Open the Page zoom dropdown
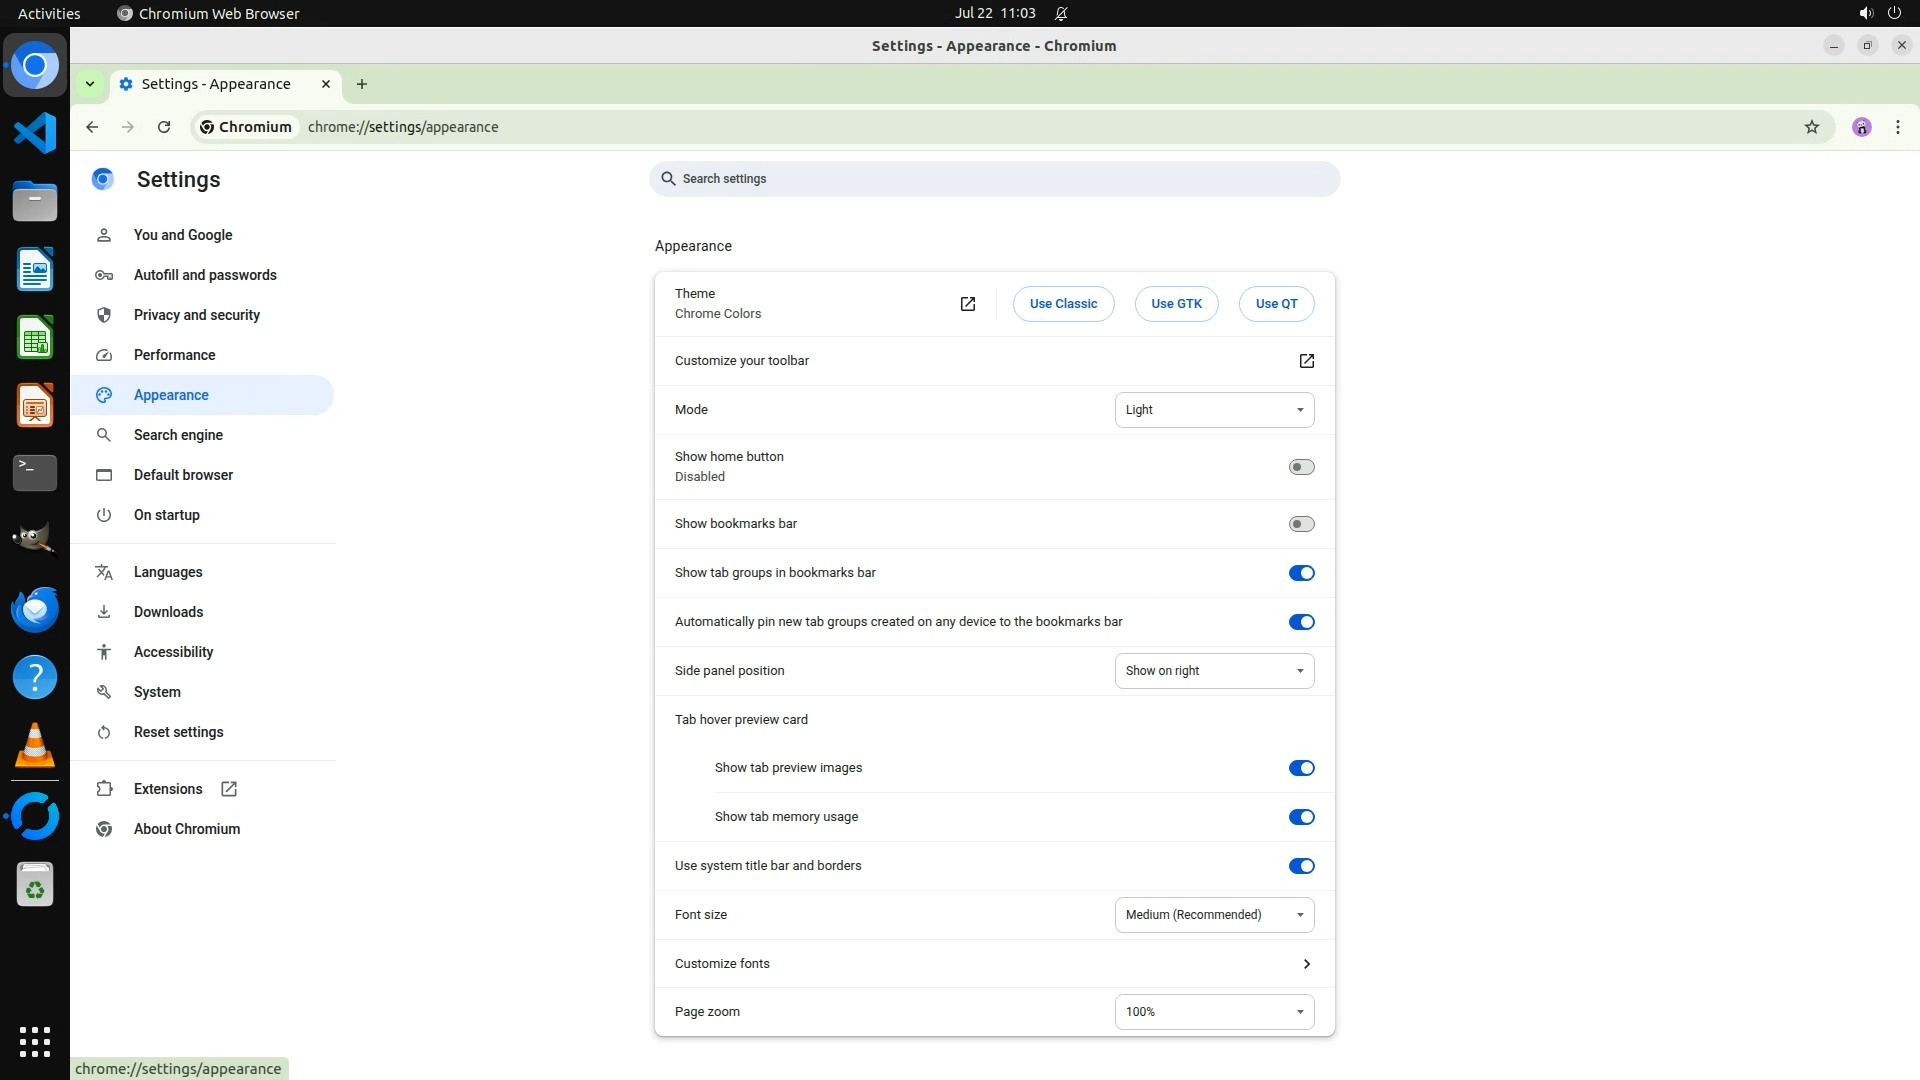The image size is (1920, 1080). pyautogui.click(x=1213, y=1012)
